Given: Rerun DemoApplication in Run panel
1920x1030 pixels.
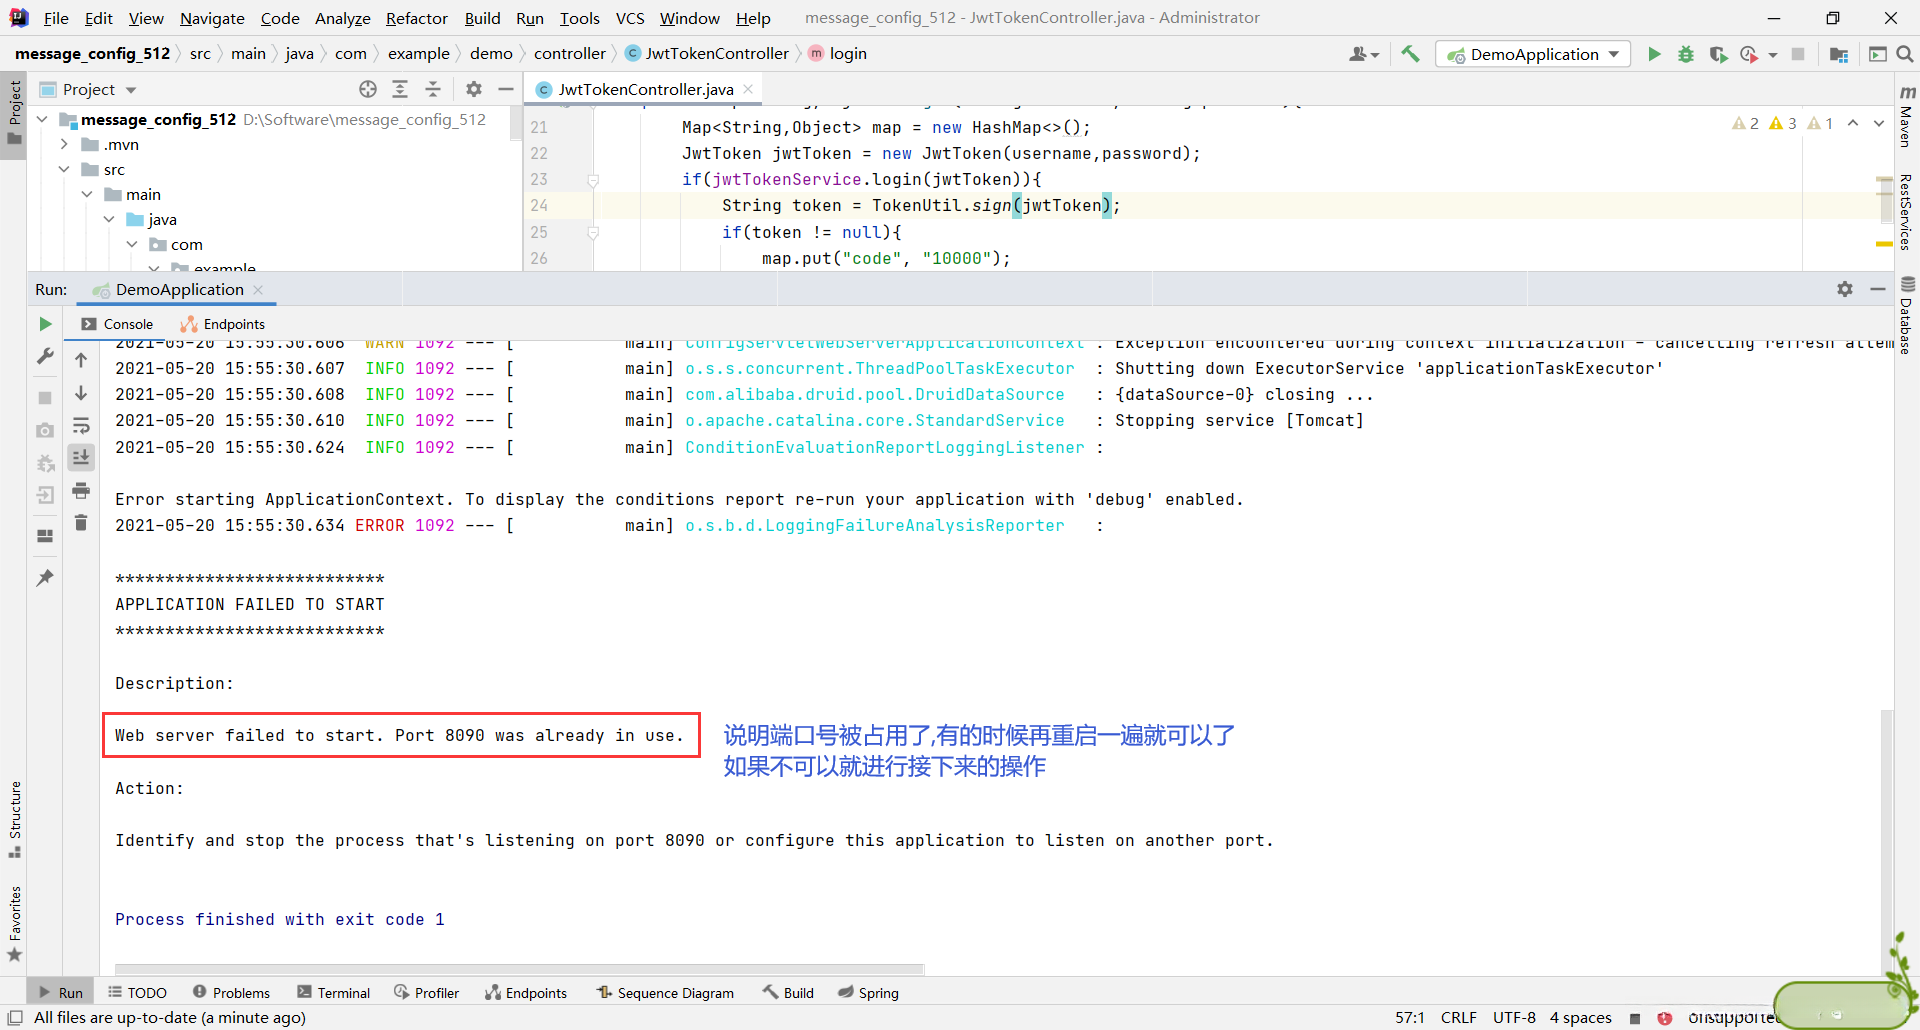Looking at the screenshot, I should (45, 324).
